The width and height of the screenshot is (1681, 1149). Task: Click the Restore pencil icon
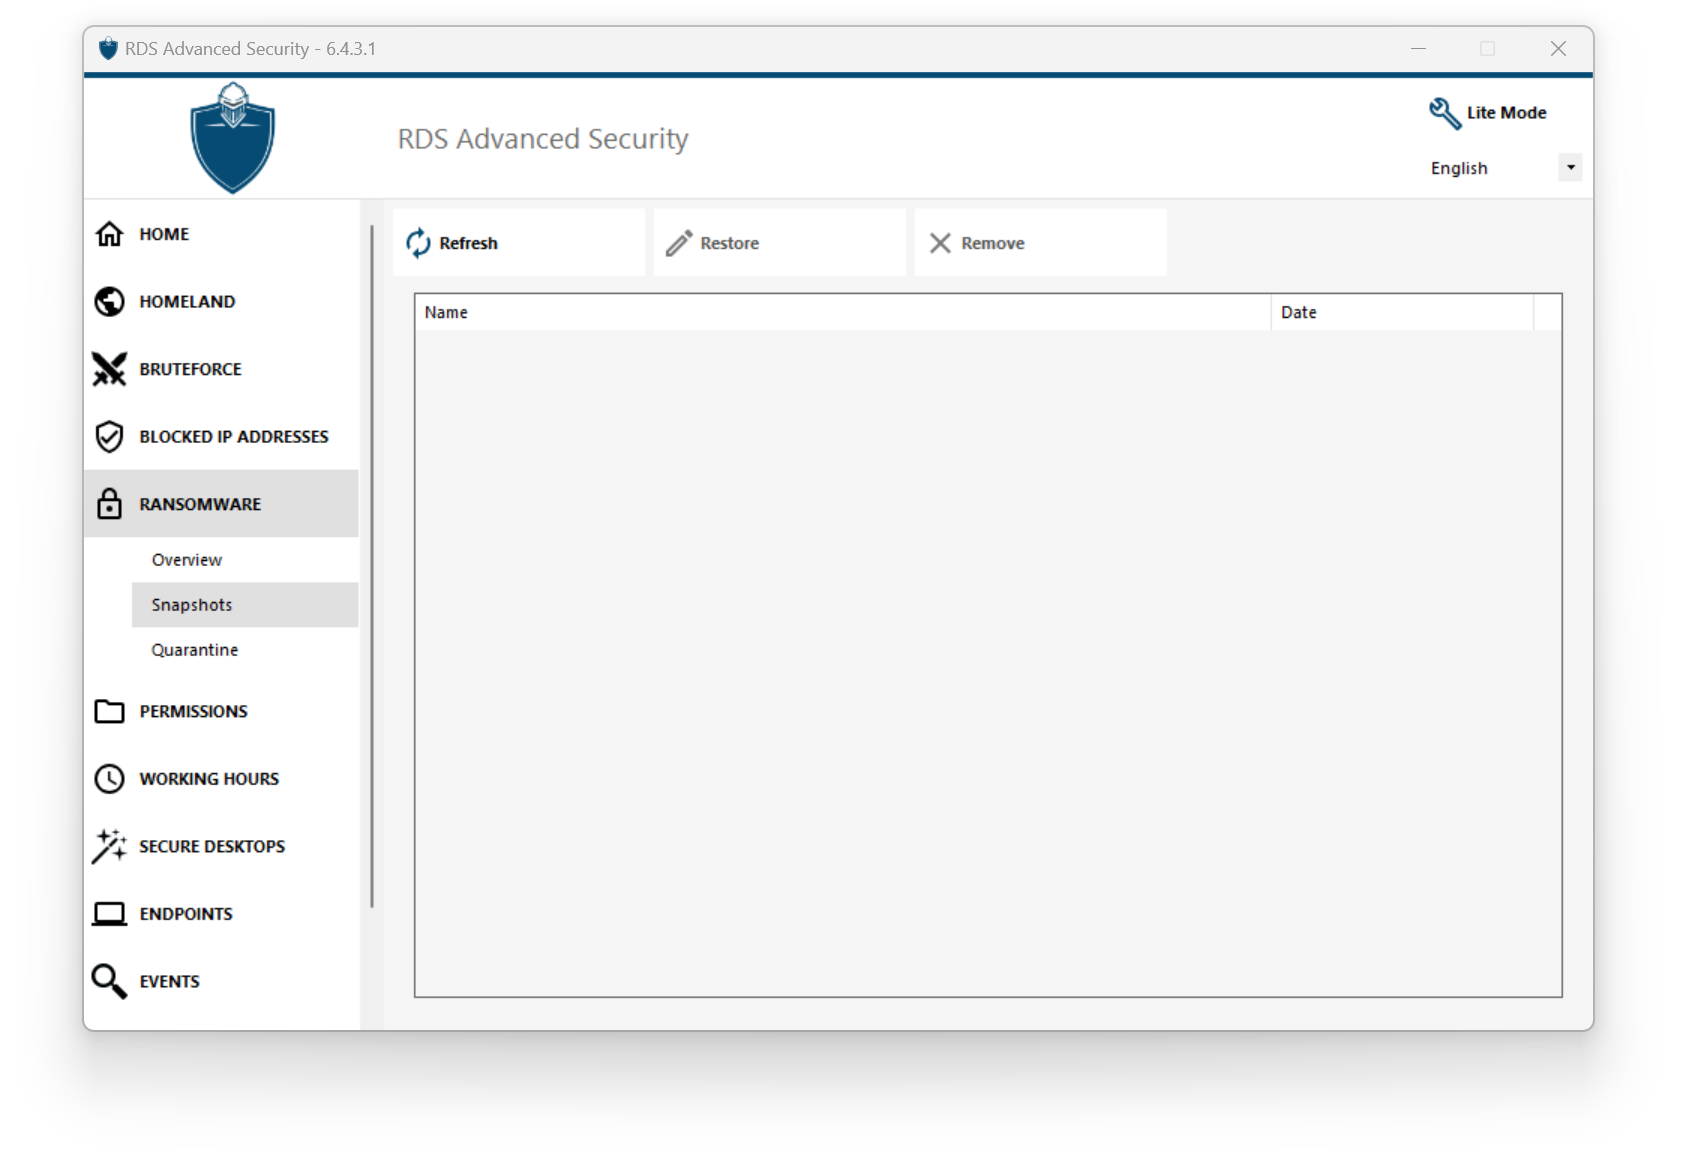pyautogui.click(x=679, y=243)
